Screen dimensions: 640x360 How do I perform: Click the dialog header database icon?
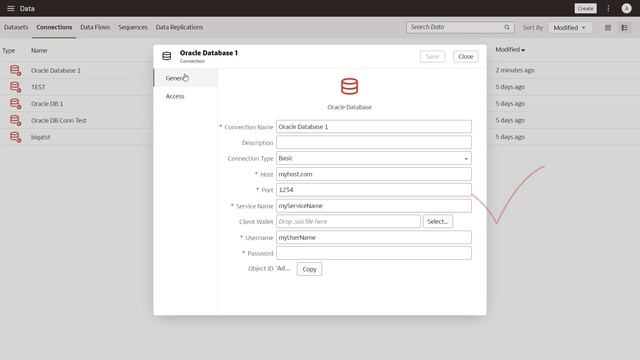tap(167, 56)
